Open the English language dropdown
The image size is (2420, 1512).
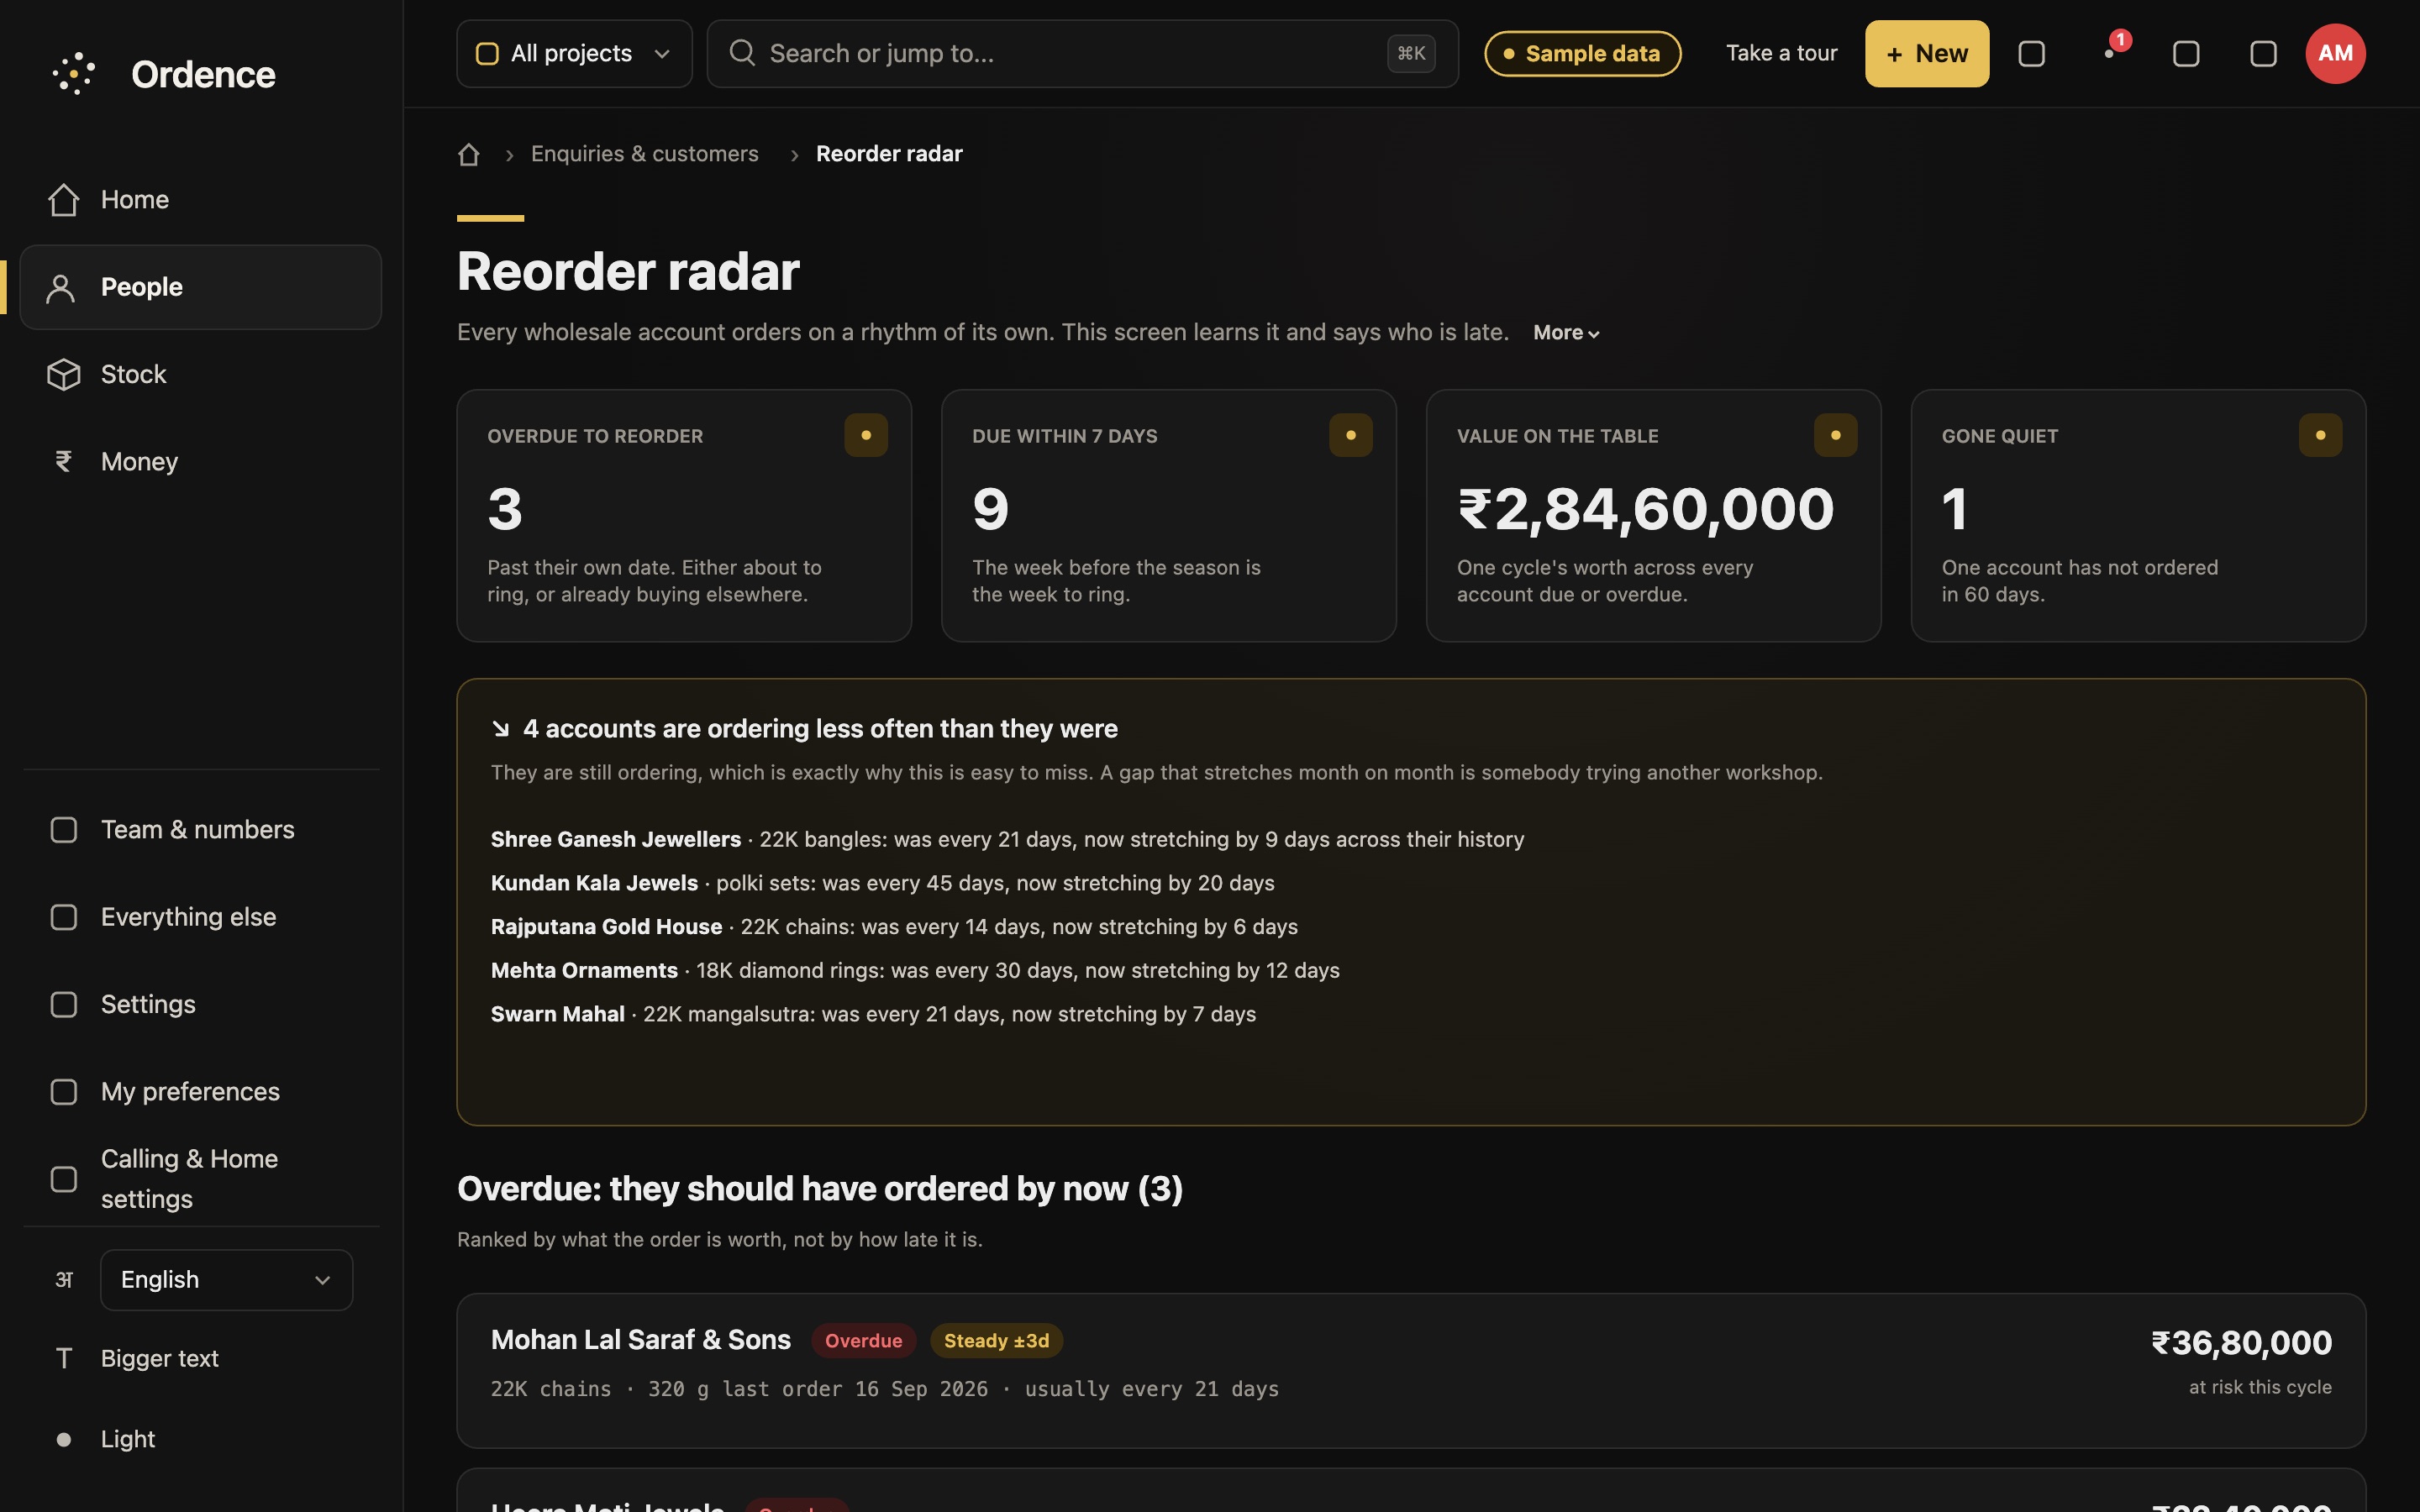click(226, 1280)
